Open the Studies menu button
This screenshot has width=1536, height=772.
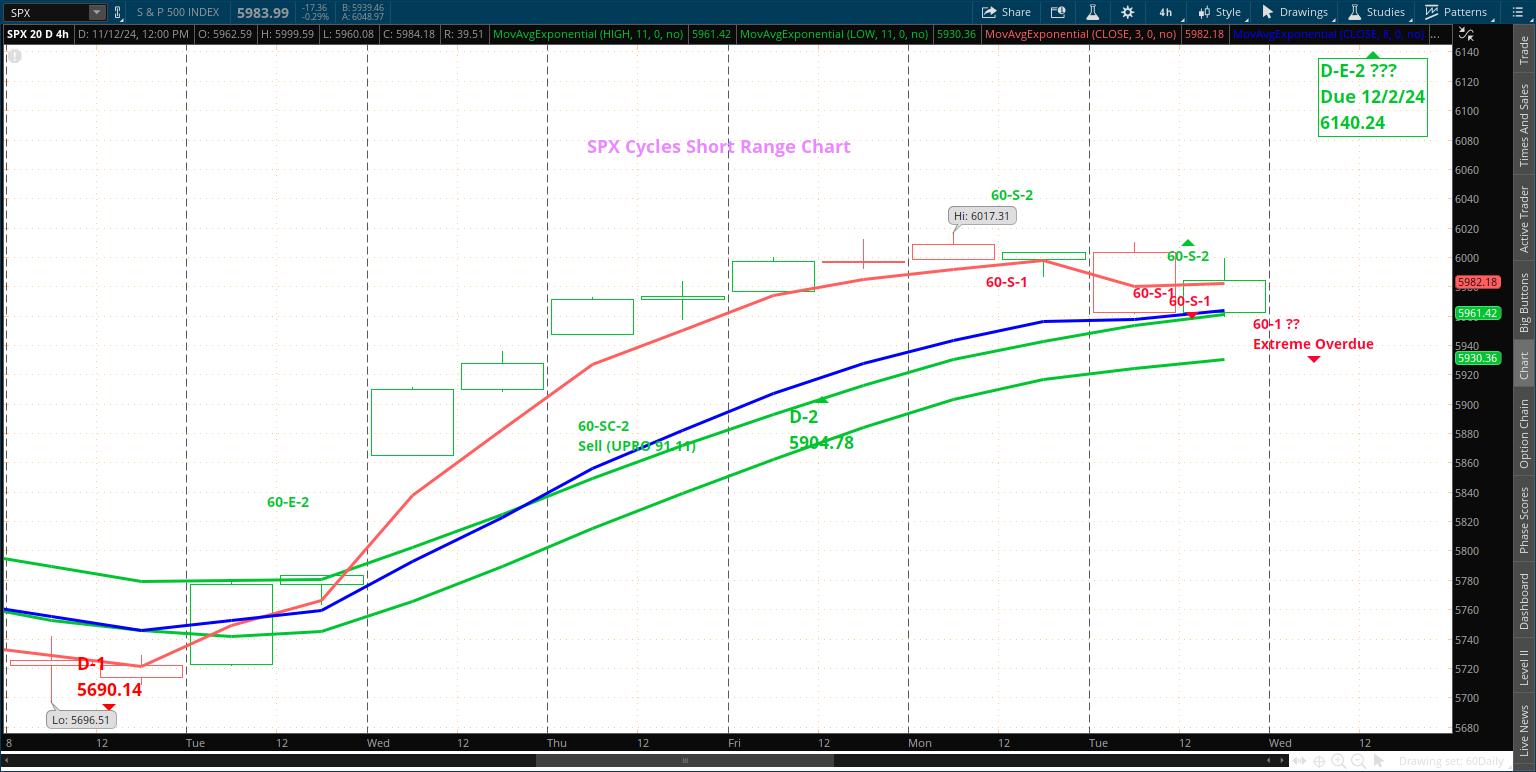point(1377,12)
